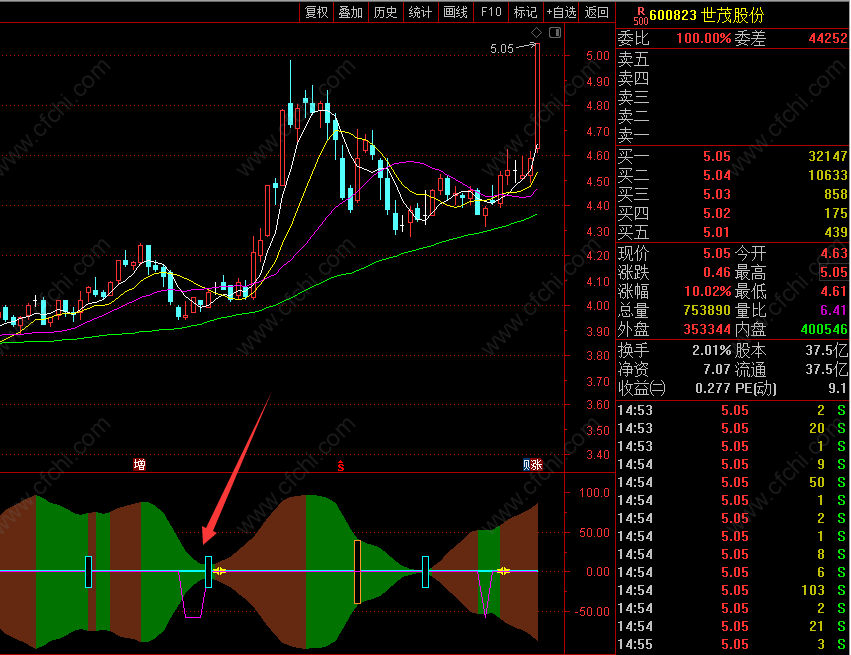Open the F10 company info tab

pyautogui.click(x=491, y=12)
